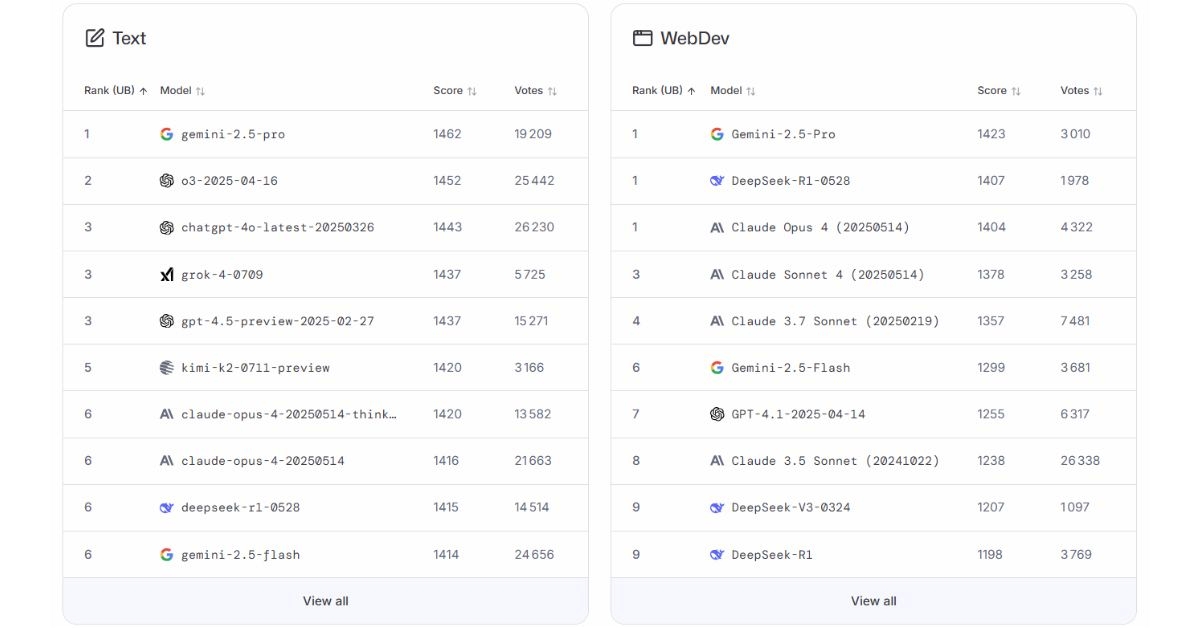Image resolution: width=1200 pixels, height=628 pixels.
Task: Sort WebDev table by Score column
Action: (x=999, y=90)
